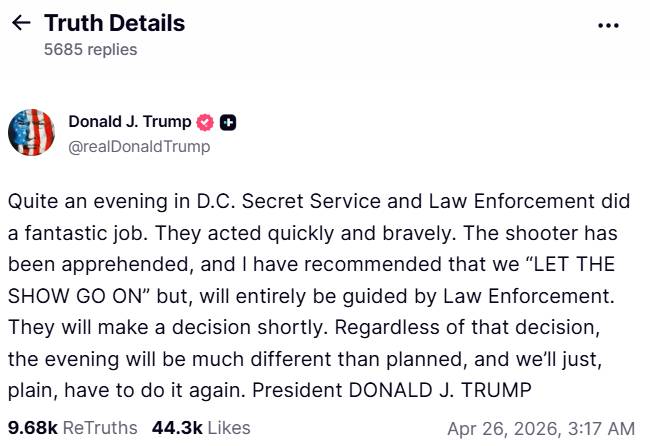This screenshot has height=446, width=650.
Task: Click the 9.68k retruth count number
Action: click(33, 428)
